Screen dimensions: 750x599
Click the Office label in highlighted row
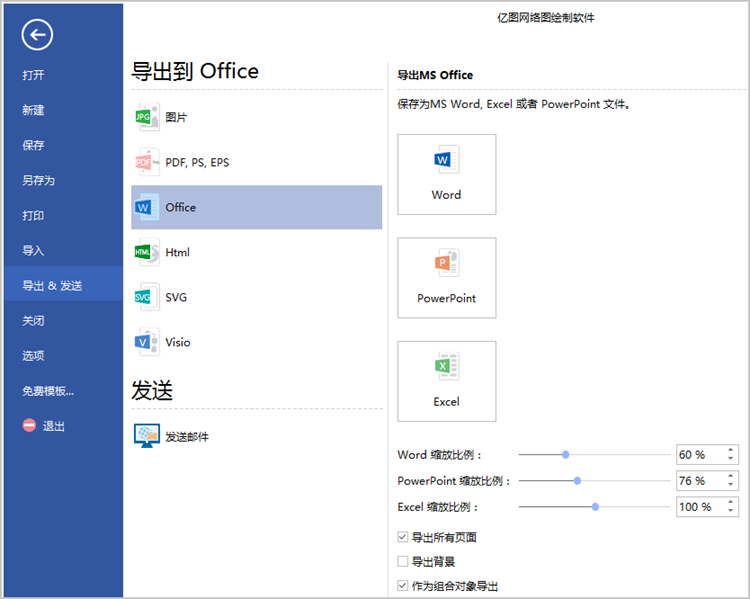(x=181, y=208)
